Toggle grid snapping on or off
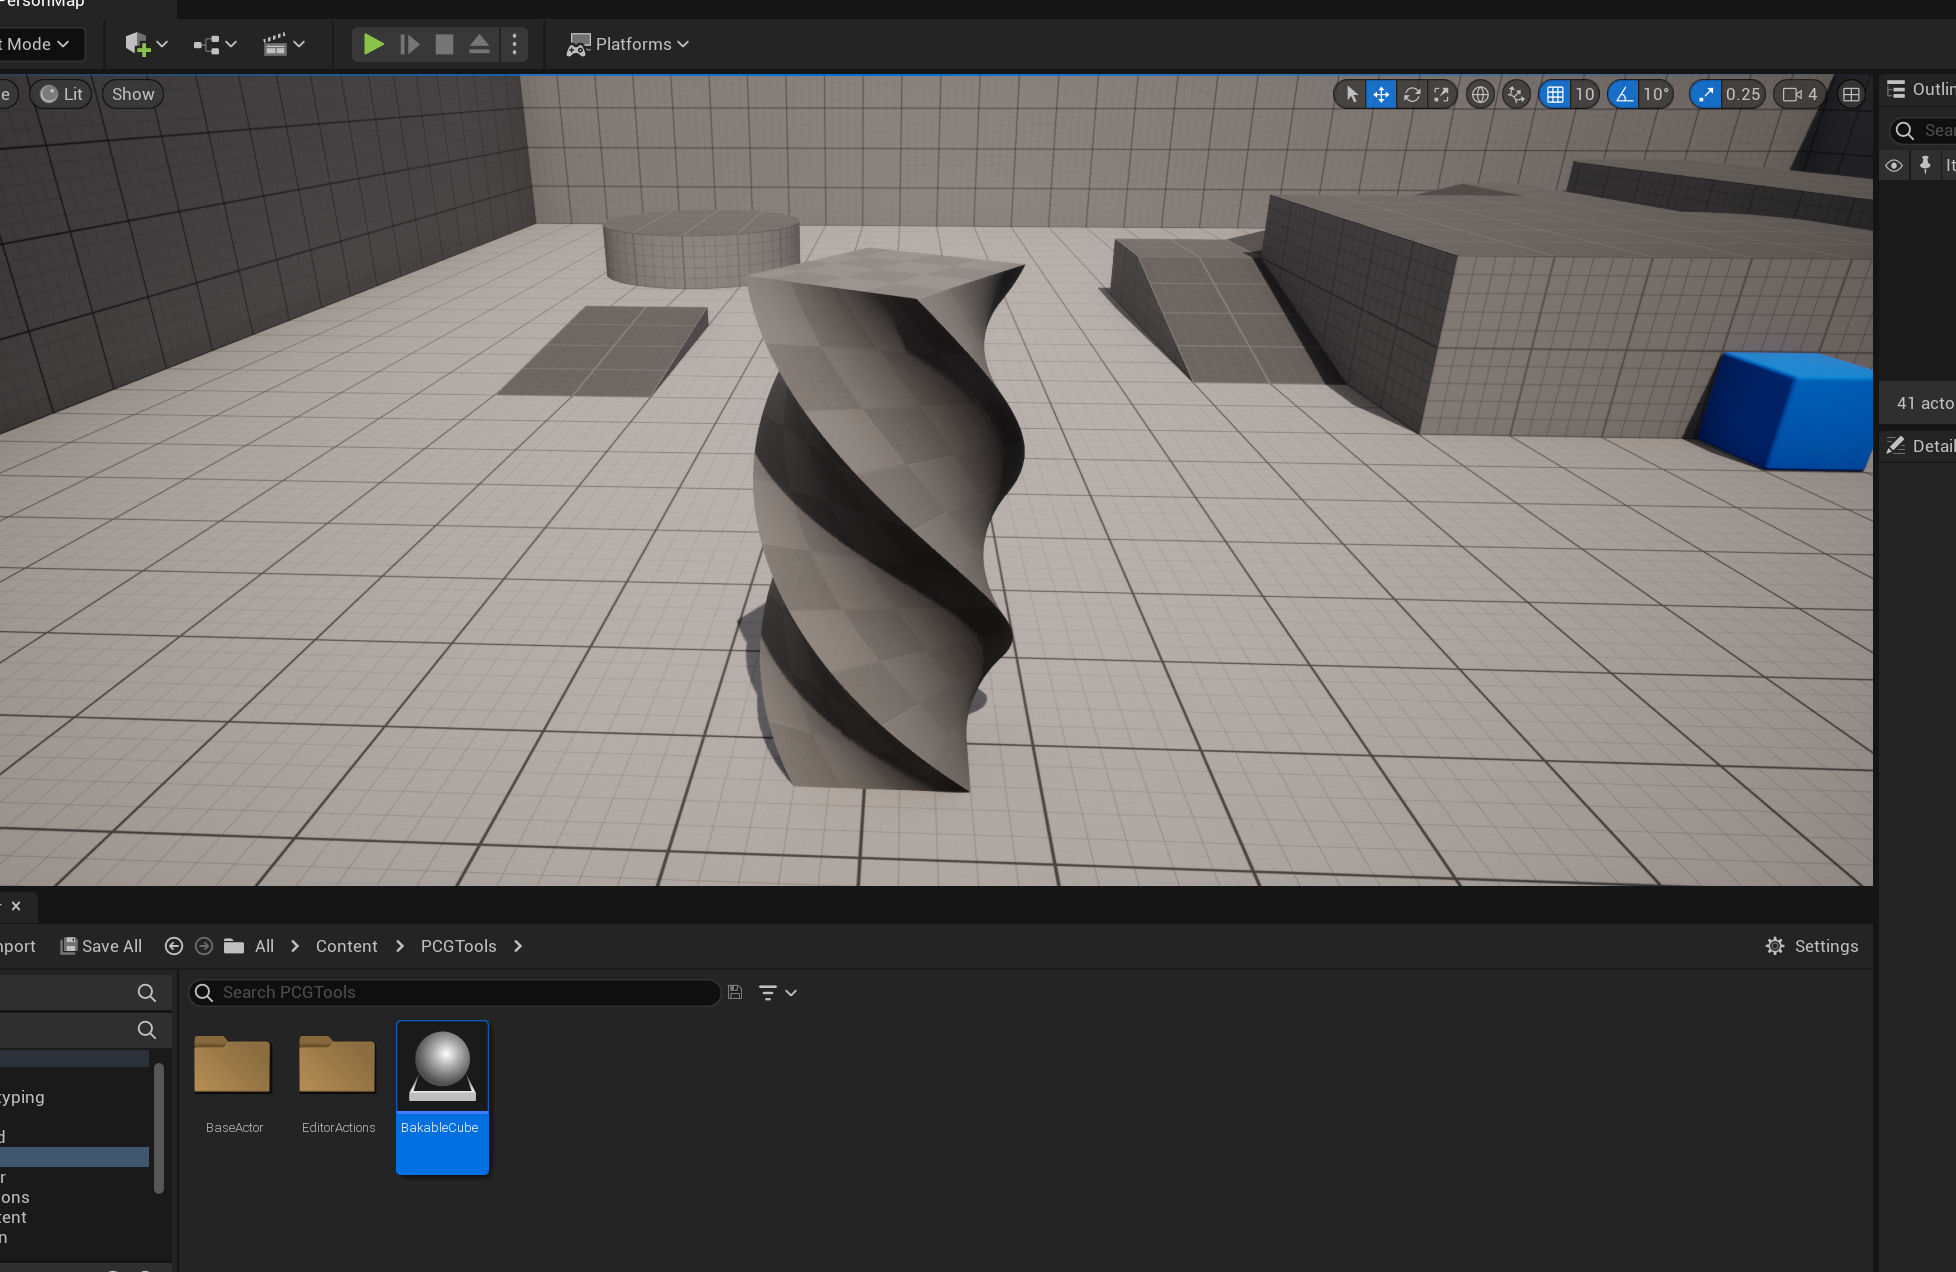 tap(1555, 94)
